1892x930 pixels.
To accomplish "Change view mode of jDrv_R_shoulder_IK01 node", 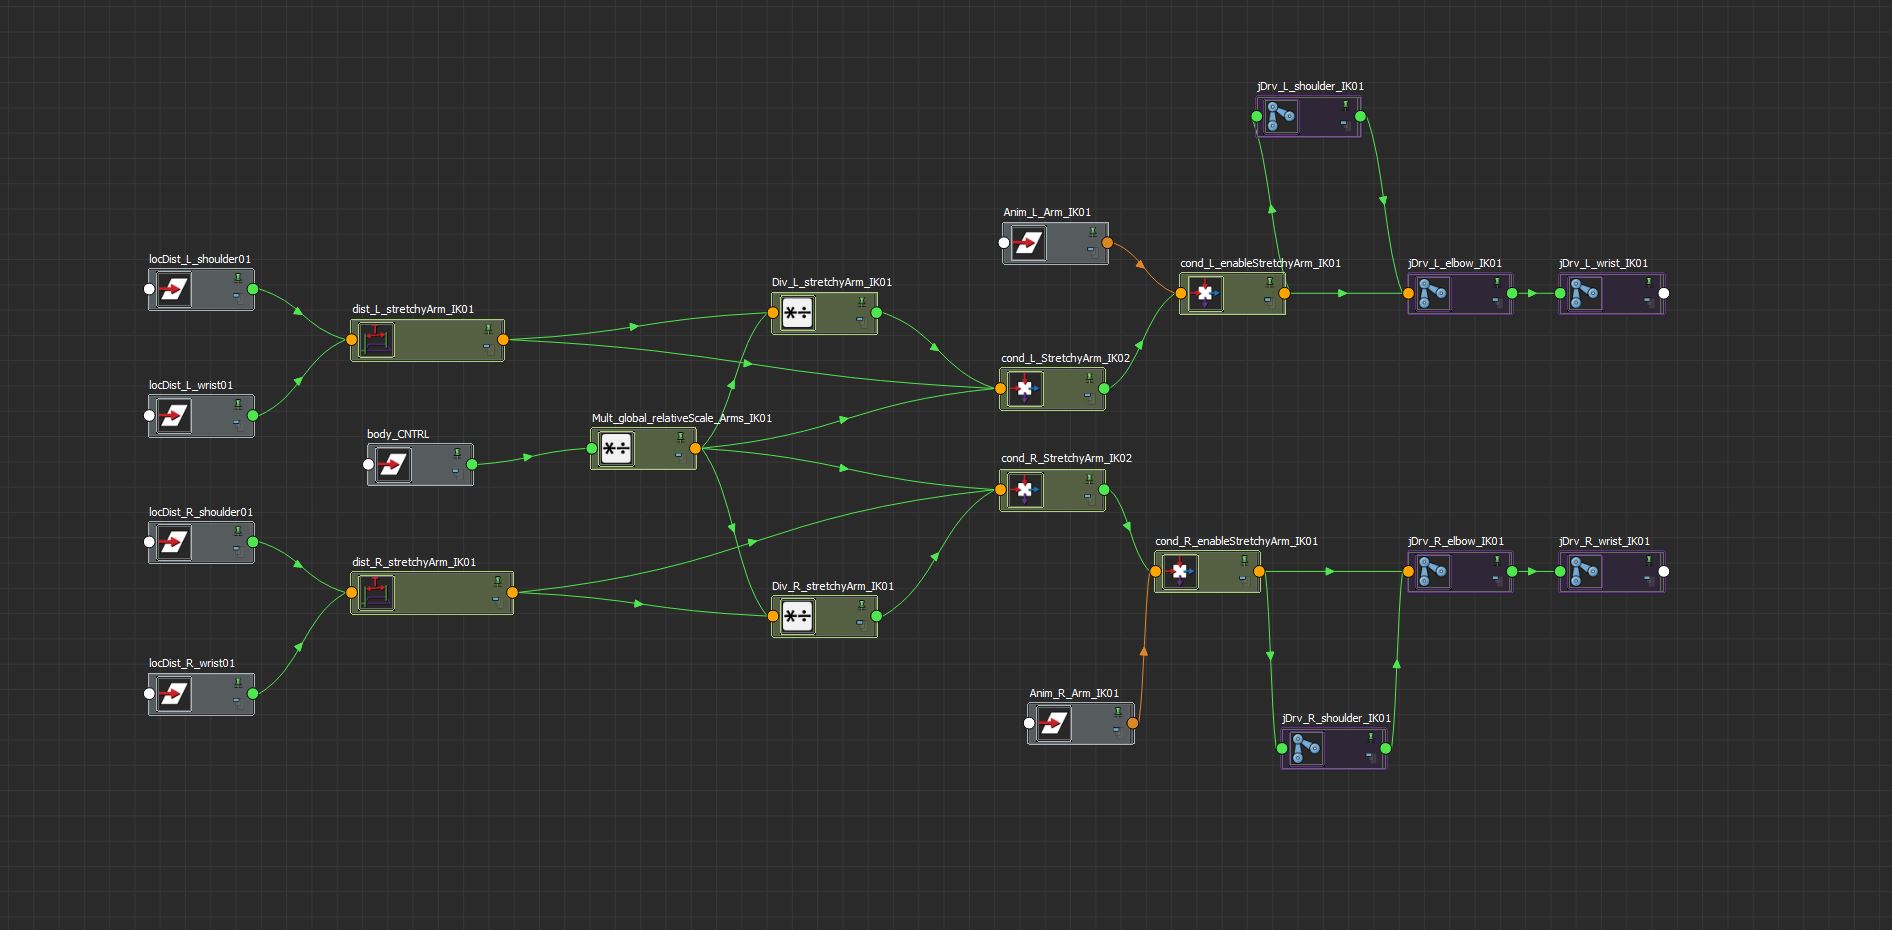I will tap(1369, 755).
